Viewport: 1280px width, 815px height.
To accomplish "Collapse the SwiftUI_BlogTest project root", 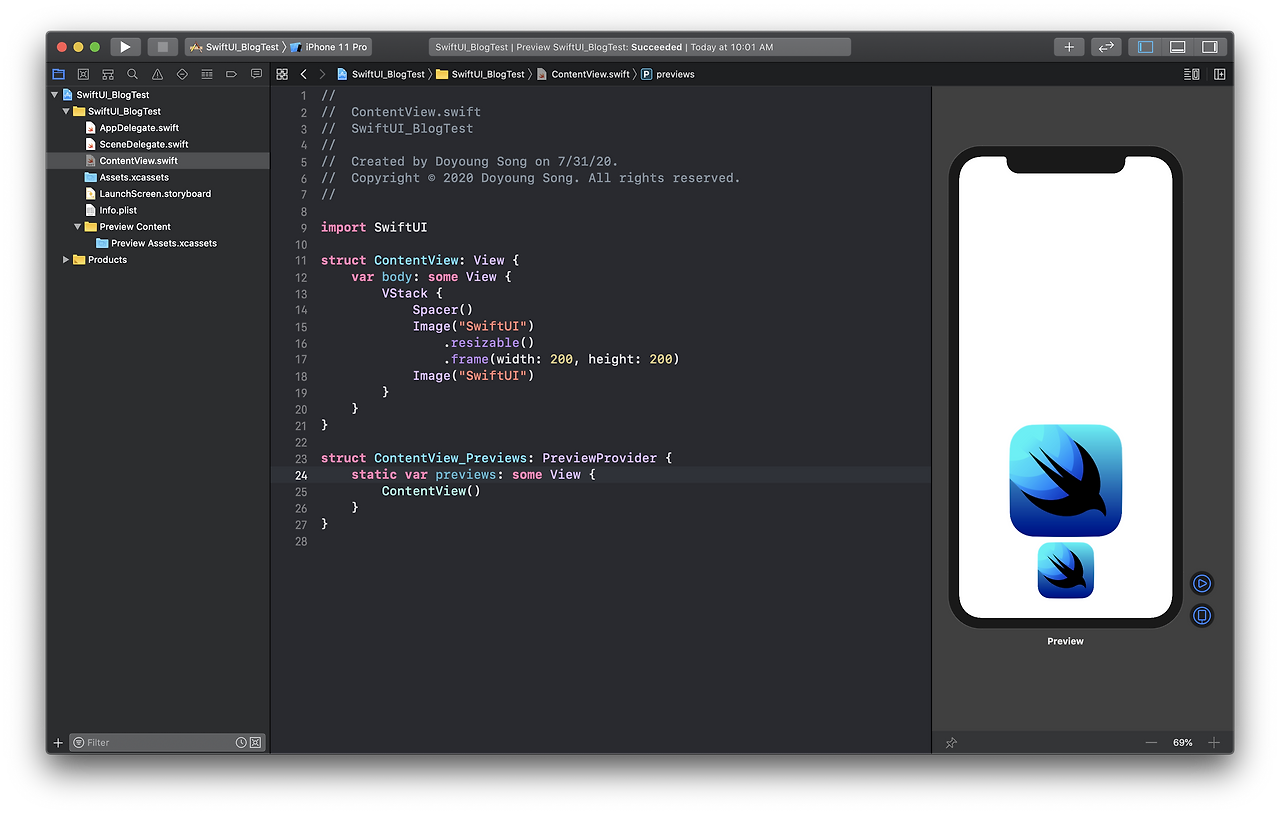I will (x=55, y=95).
